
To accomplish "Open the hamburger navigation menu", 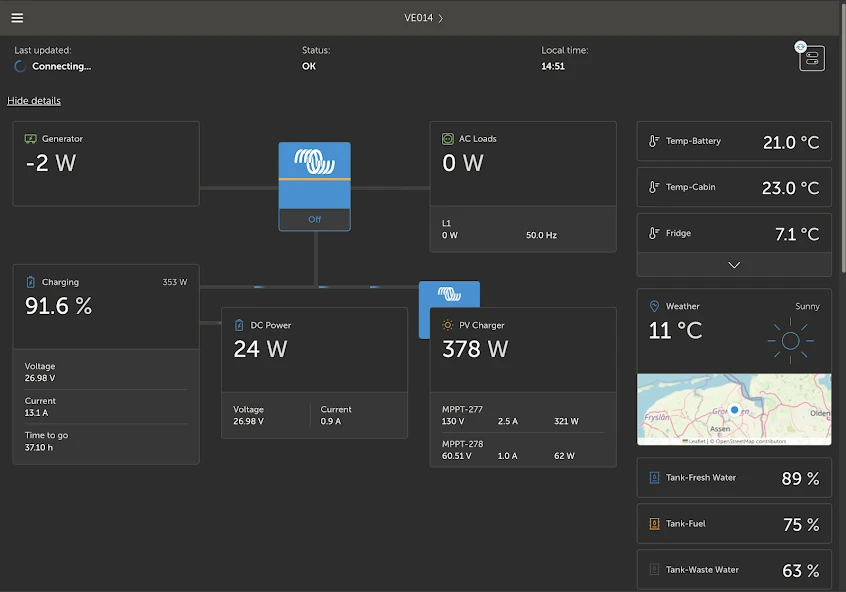I will pos(17,18).
